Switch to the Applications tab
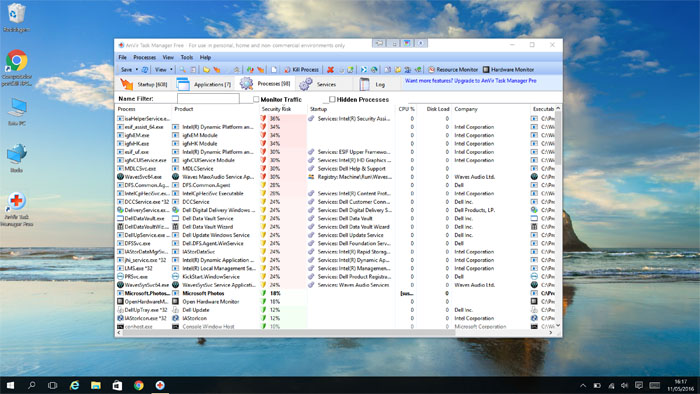This screenshot has width=700, height=394. 204,84
